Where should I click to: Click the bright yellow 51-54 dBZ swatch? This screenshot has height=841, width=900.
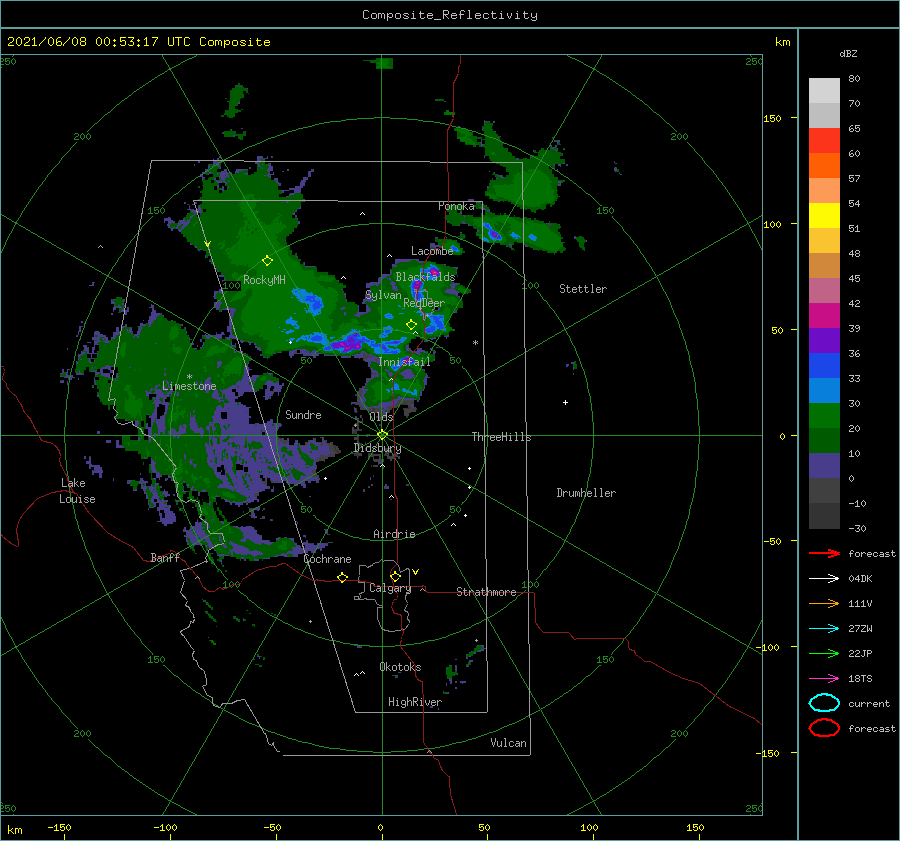[824, 215]
